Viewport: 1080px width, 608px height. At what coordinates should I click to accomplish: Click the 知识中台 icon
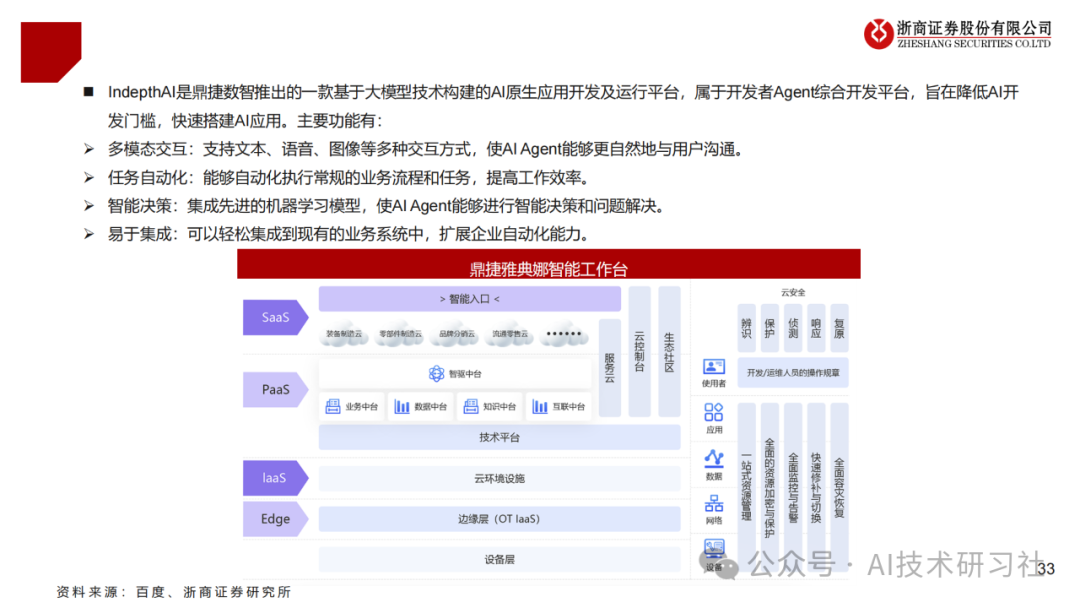(470, 406)
